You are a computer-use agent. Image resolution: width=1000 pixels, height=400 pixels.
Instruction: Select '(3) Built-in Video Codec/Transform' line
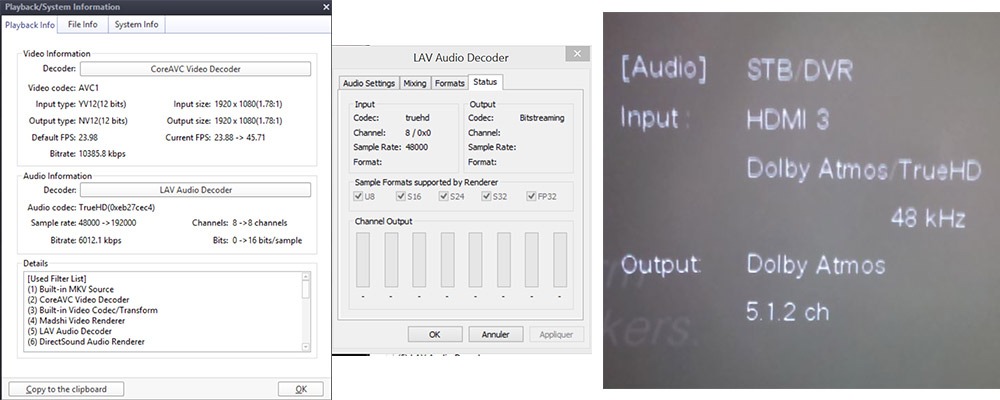coord(92,310)
